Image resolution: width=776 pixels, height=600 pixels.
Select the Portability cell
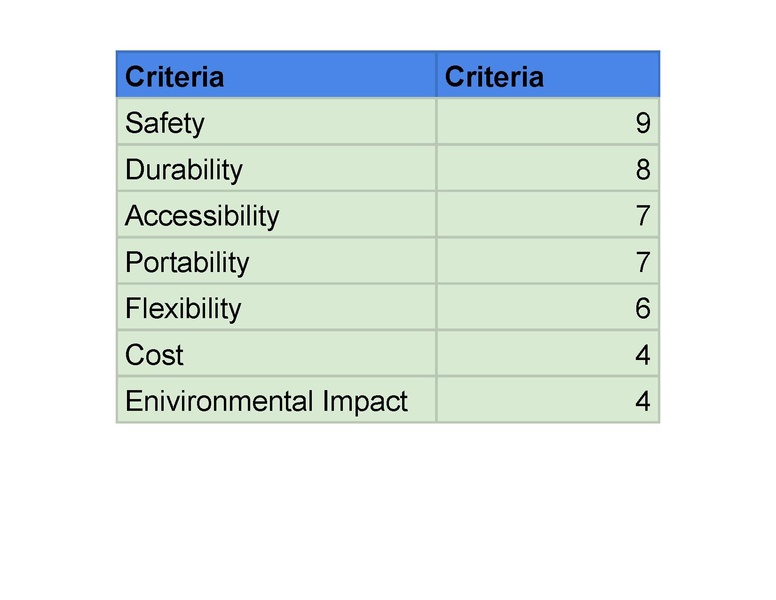(276, 261)
